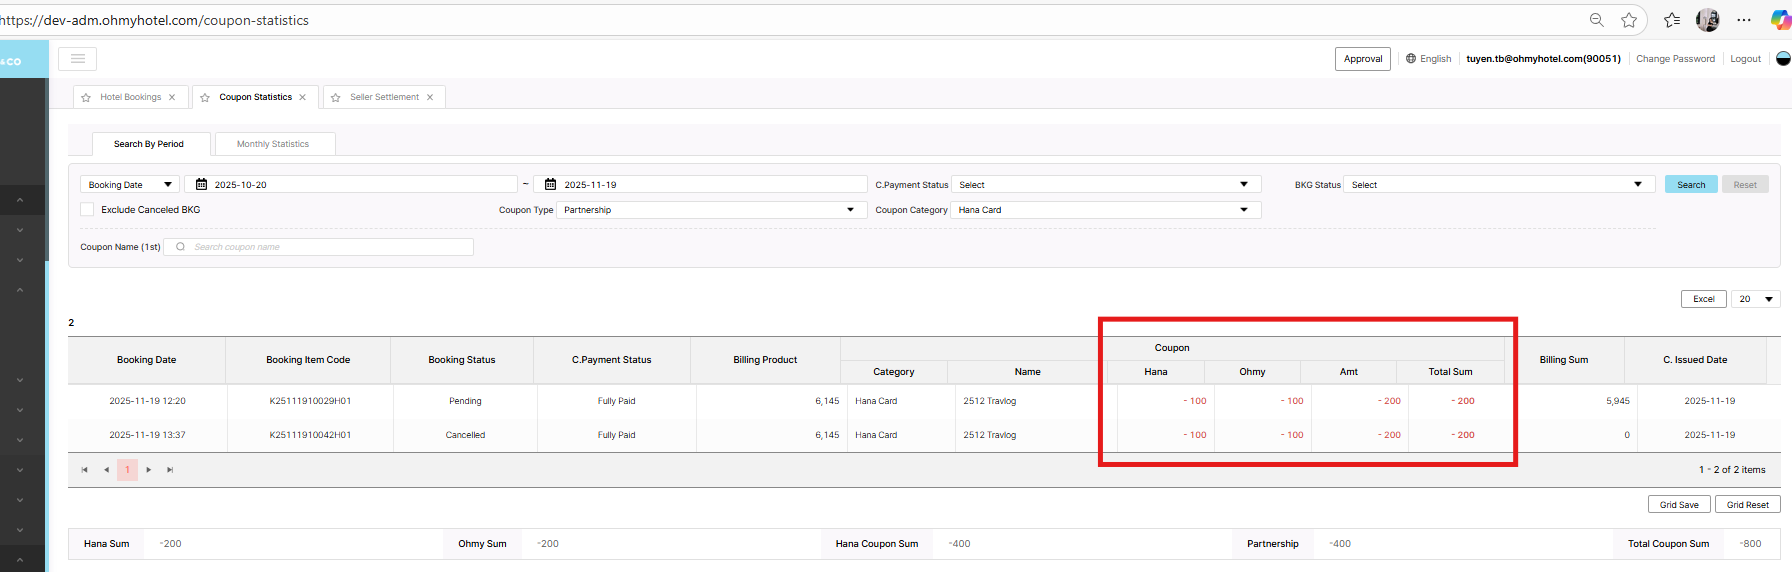Viewport: 1792px width, 572px height.
Task: Go to the last page arrow
Action: click(170, 470)
